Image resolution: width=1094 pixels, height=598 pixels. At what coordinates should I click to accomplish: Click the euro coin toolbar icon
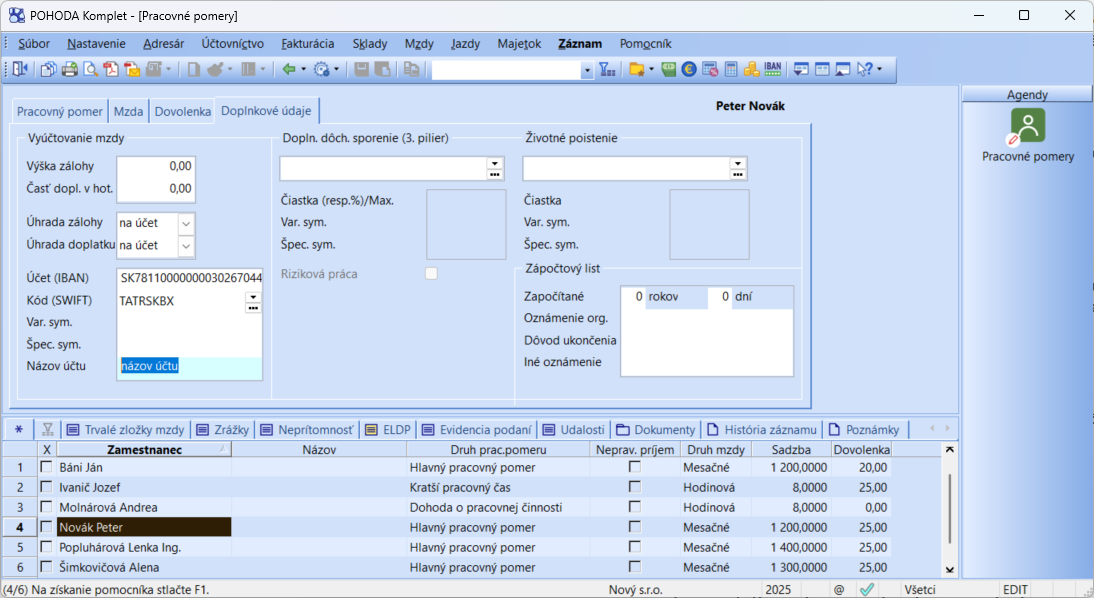[x=689, y=70]
